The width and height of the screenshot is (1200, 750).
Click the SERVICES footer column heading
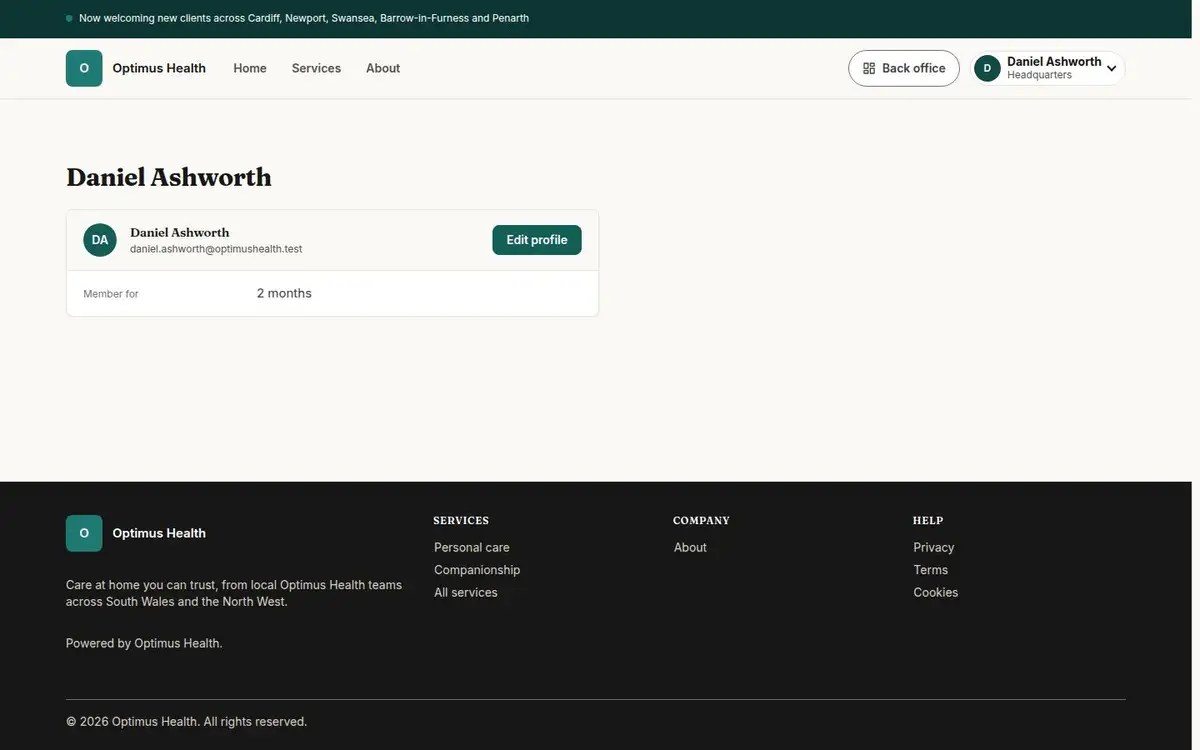pos(461,520)
